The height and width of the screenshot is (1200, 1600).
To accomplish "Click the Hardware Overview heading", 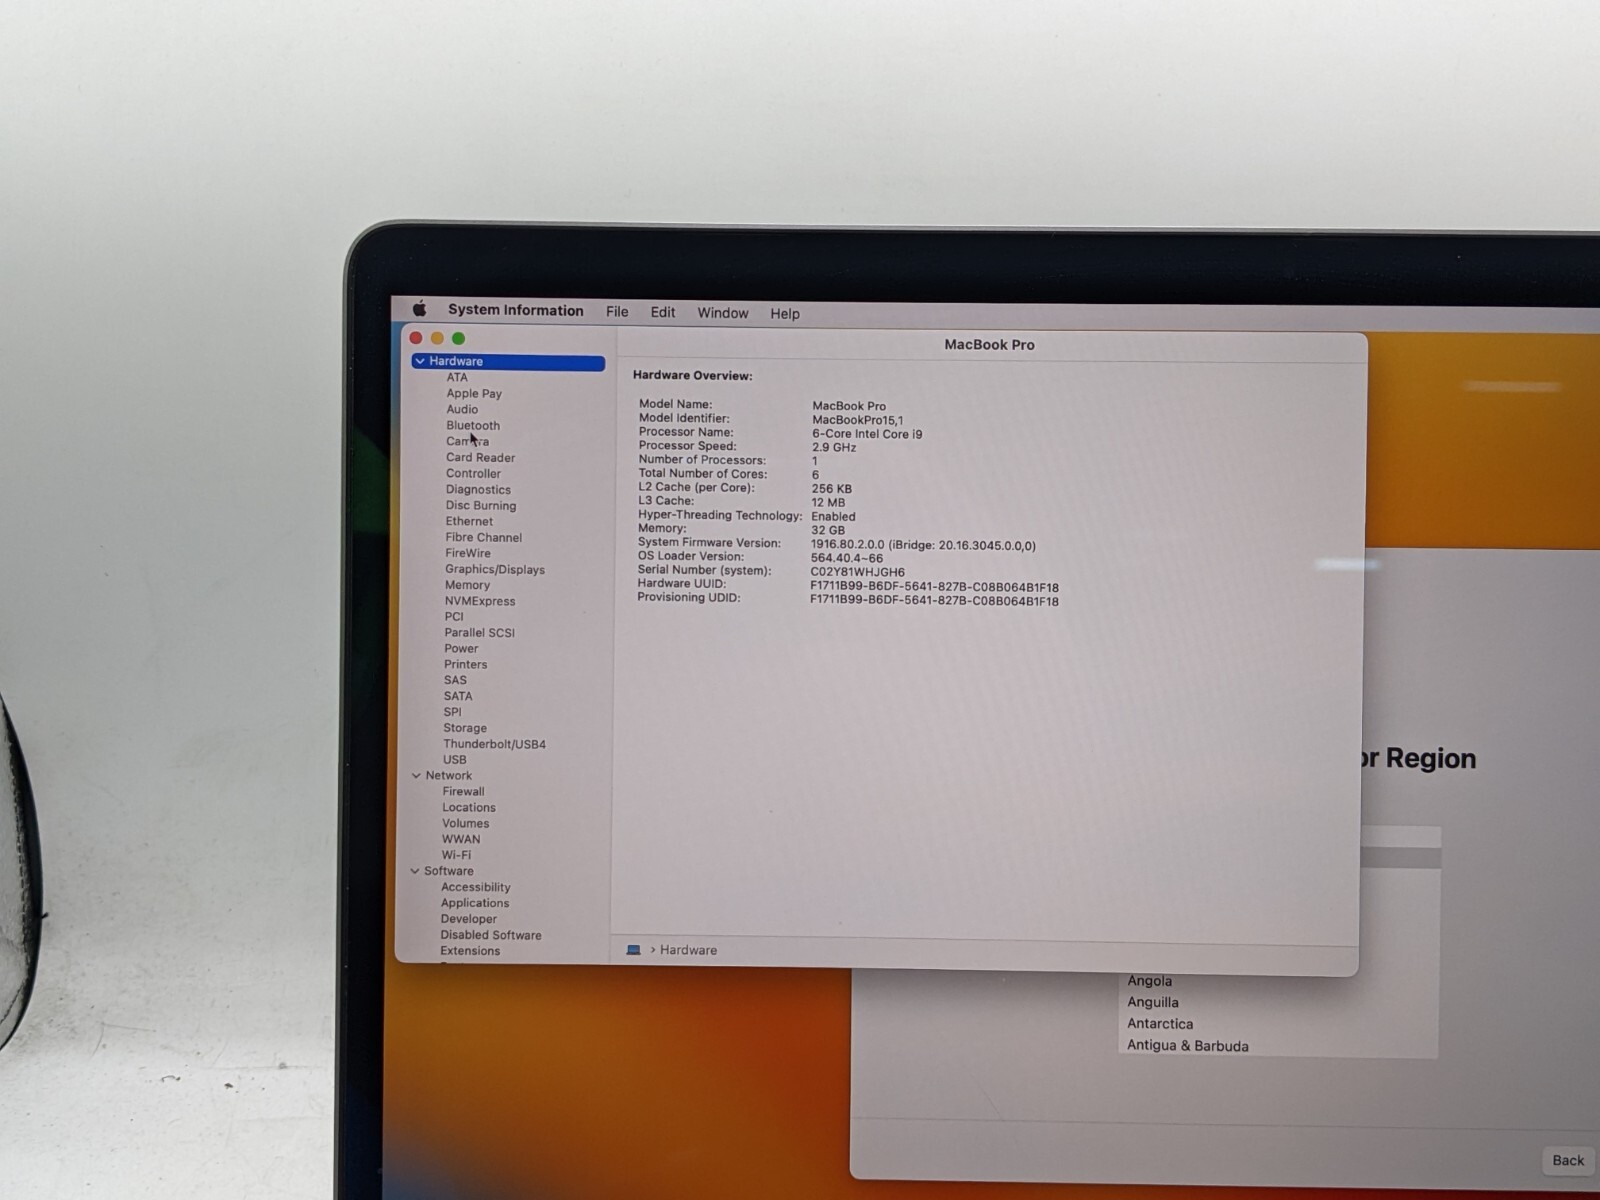I will [x=692, y=376].
